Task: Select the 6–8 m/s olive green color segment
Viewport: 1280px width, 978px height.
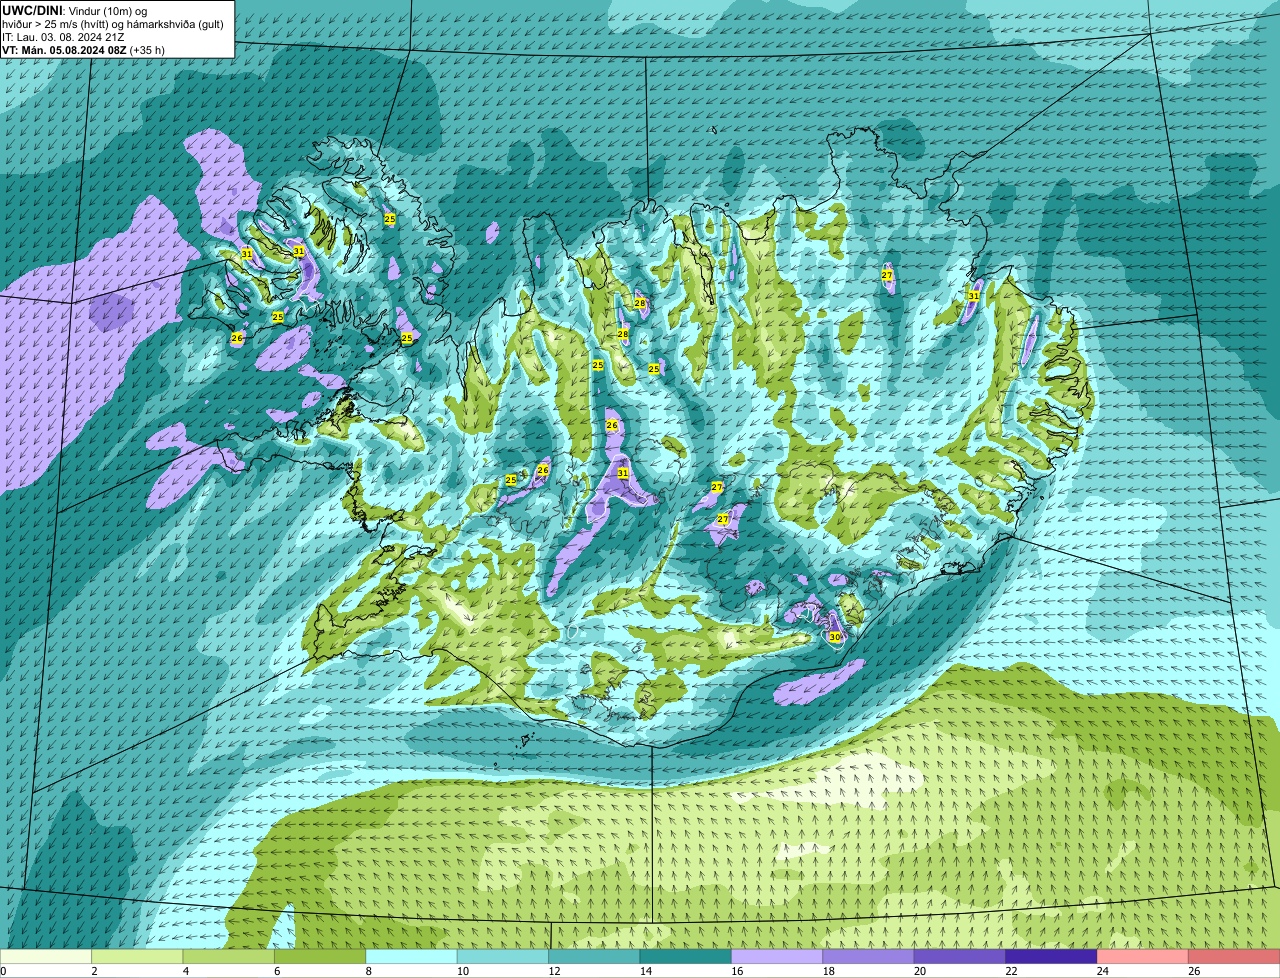Action: (x=320, y=957)
